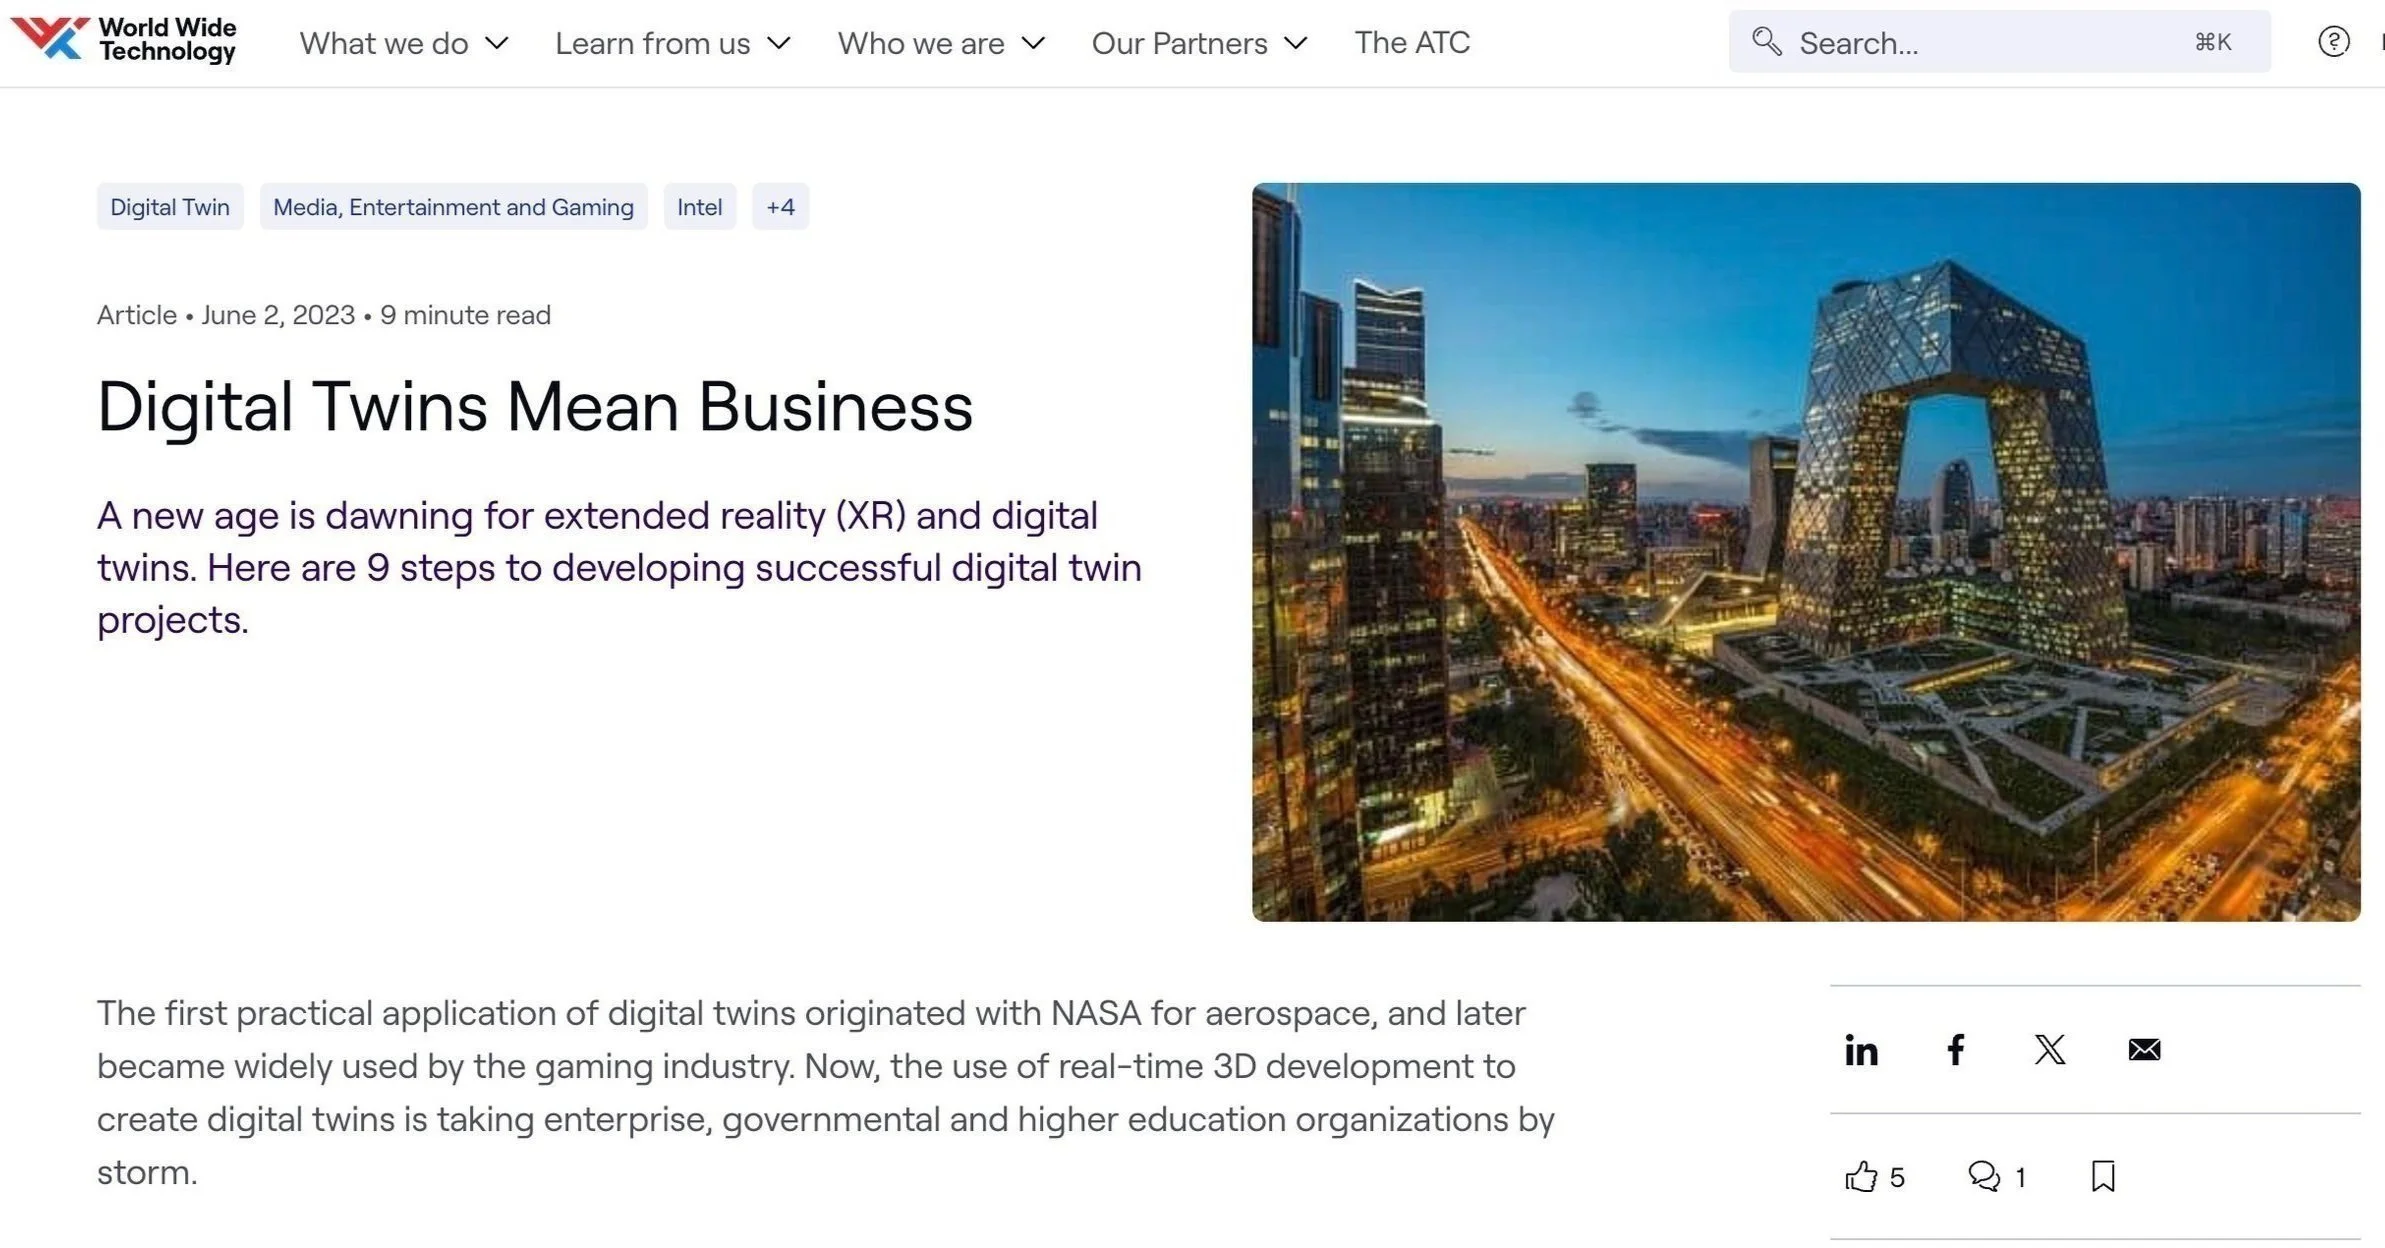The image size is (2385, 1248).
Task: Go to The ATC page
Action: [1412, 43]
